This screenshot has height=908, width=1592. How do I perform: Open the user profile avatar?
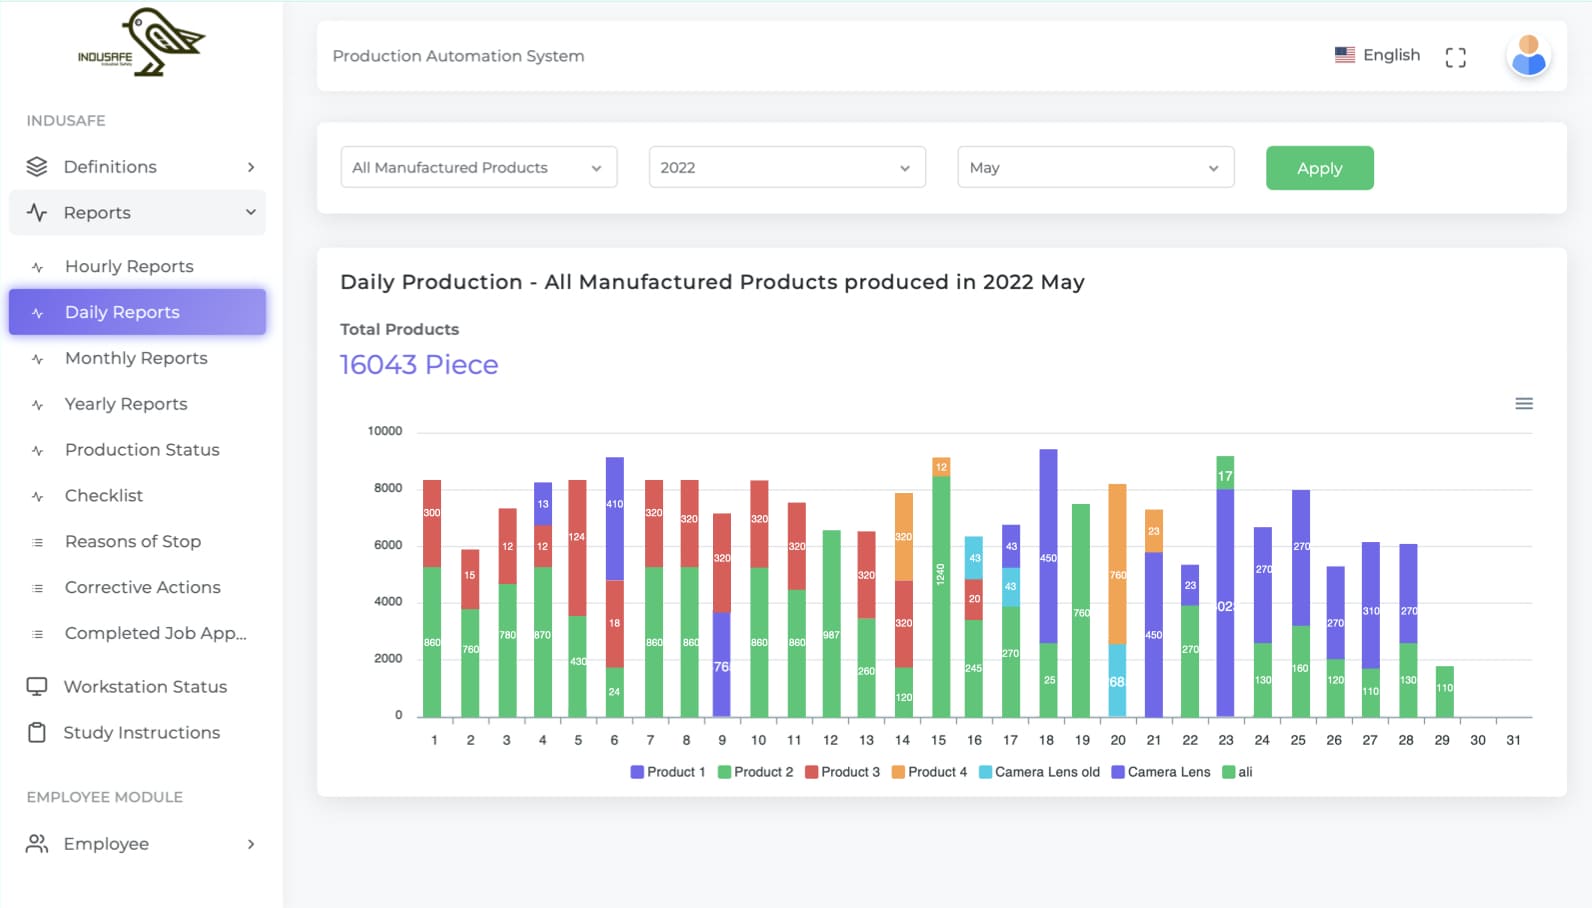click(x=1527, y=56)
